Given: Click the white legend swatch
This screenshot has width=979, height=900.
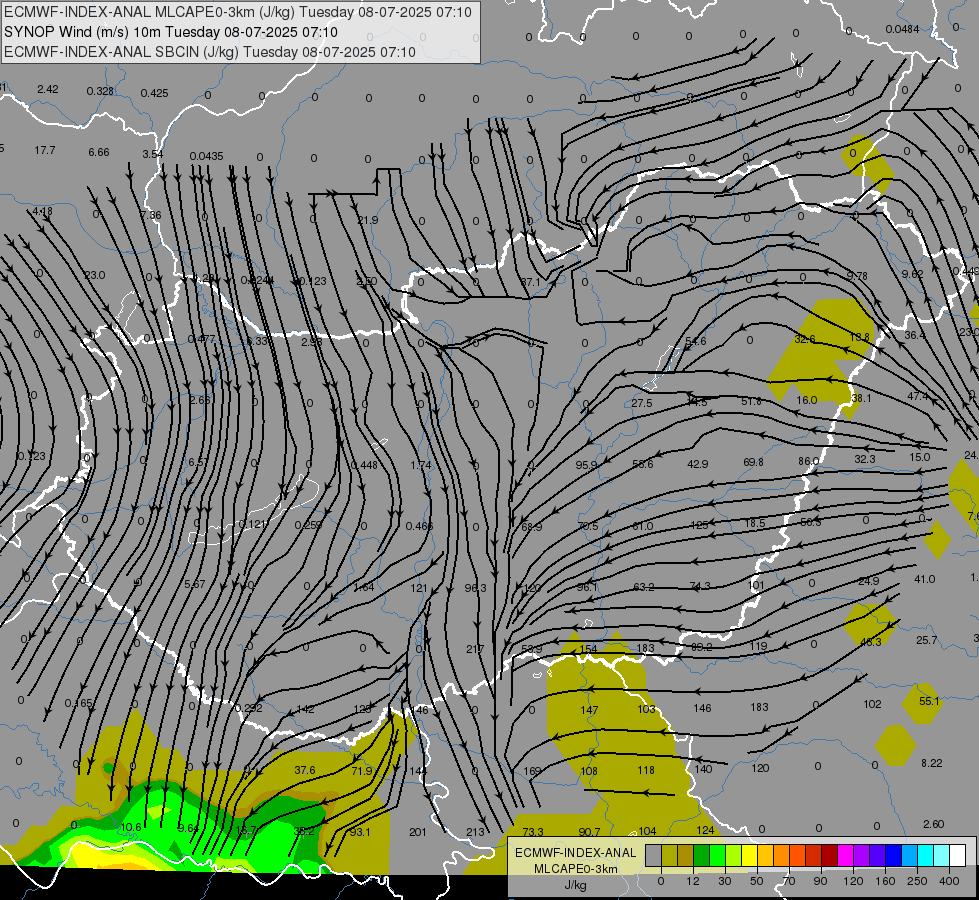Looking at the screenshot, I should 958,855.
